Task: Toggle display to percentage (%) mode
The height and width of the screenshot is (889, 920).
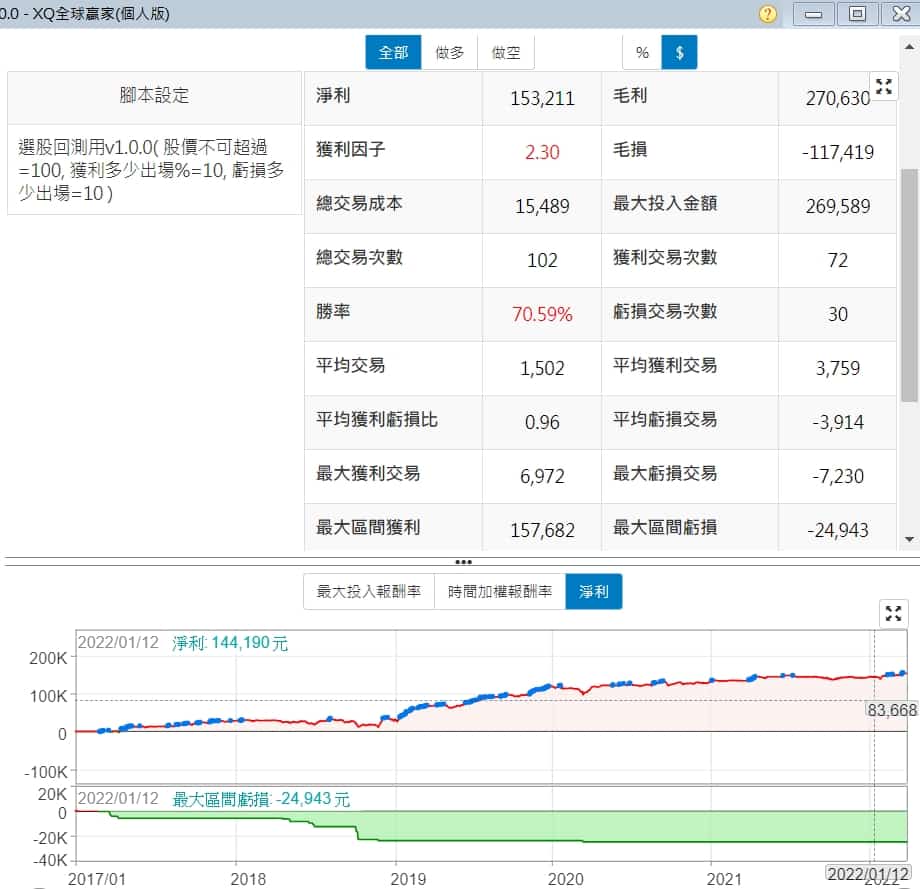Action: (x=642, y=53)
